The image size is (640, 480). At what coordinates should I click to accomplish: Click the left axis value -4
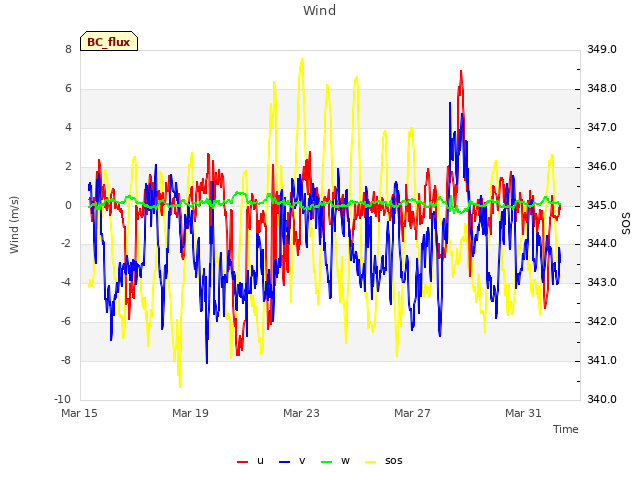(66, 282)
